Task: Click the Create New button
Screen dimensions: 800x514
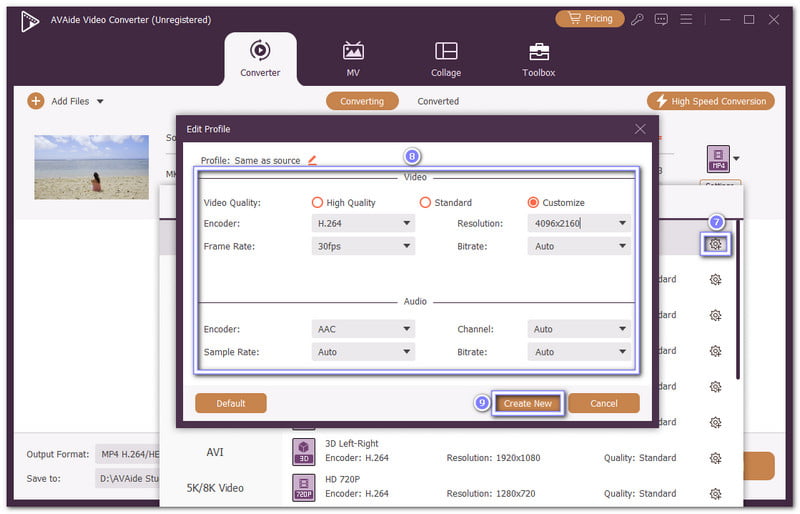Action: [x=528, y=403]
